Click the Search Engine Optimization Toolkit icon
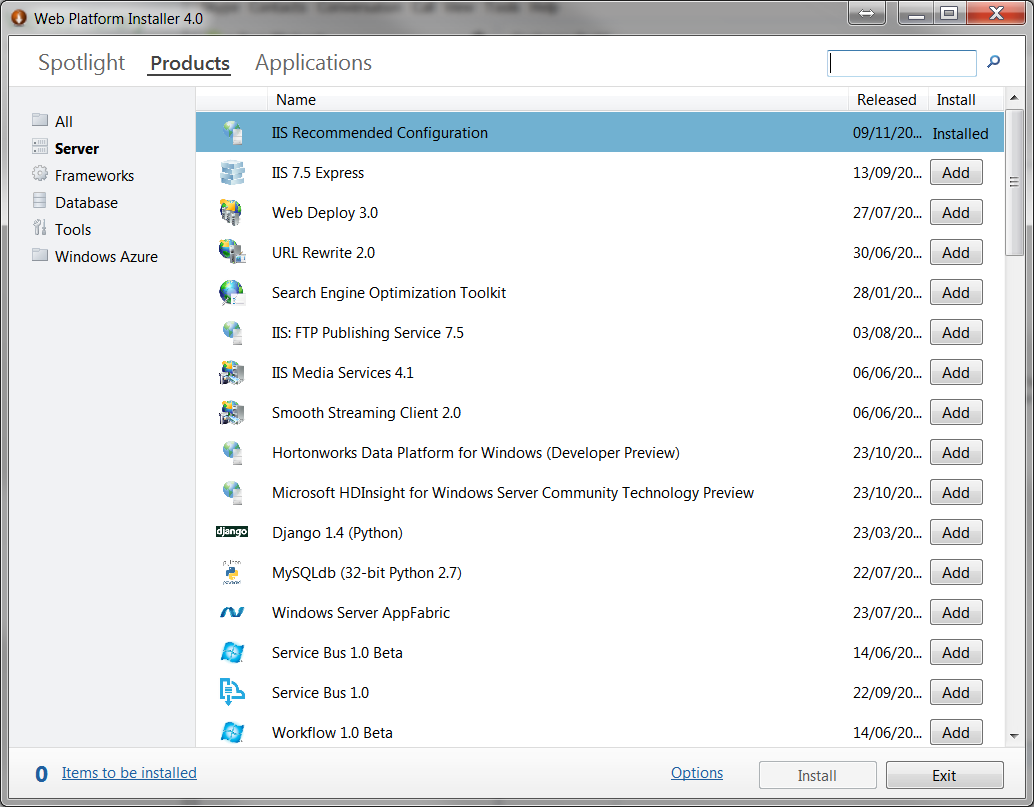Viewport: 1034px width, 807px height. [x=232, y=292]
